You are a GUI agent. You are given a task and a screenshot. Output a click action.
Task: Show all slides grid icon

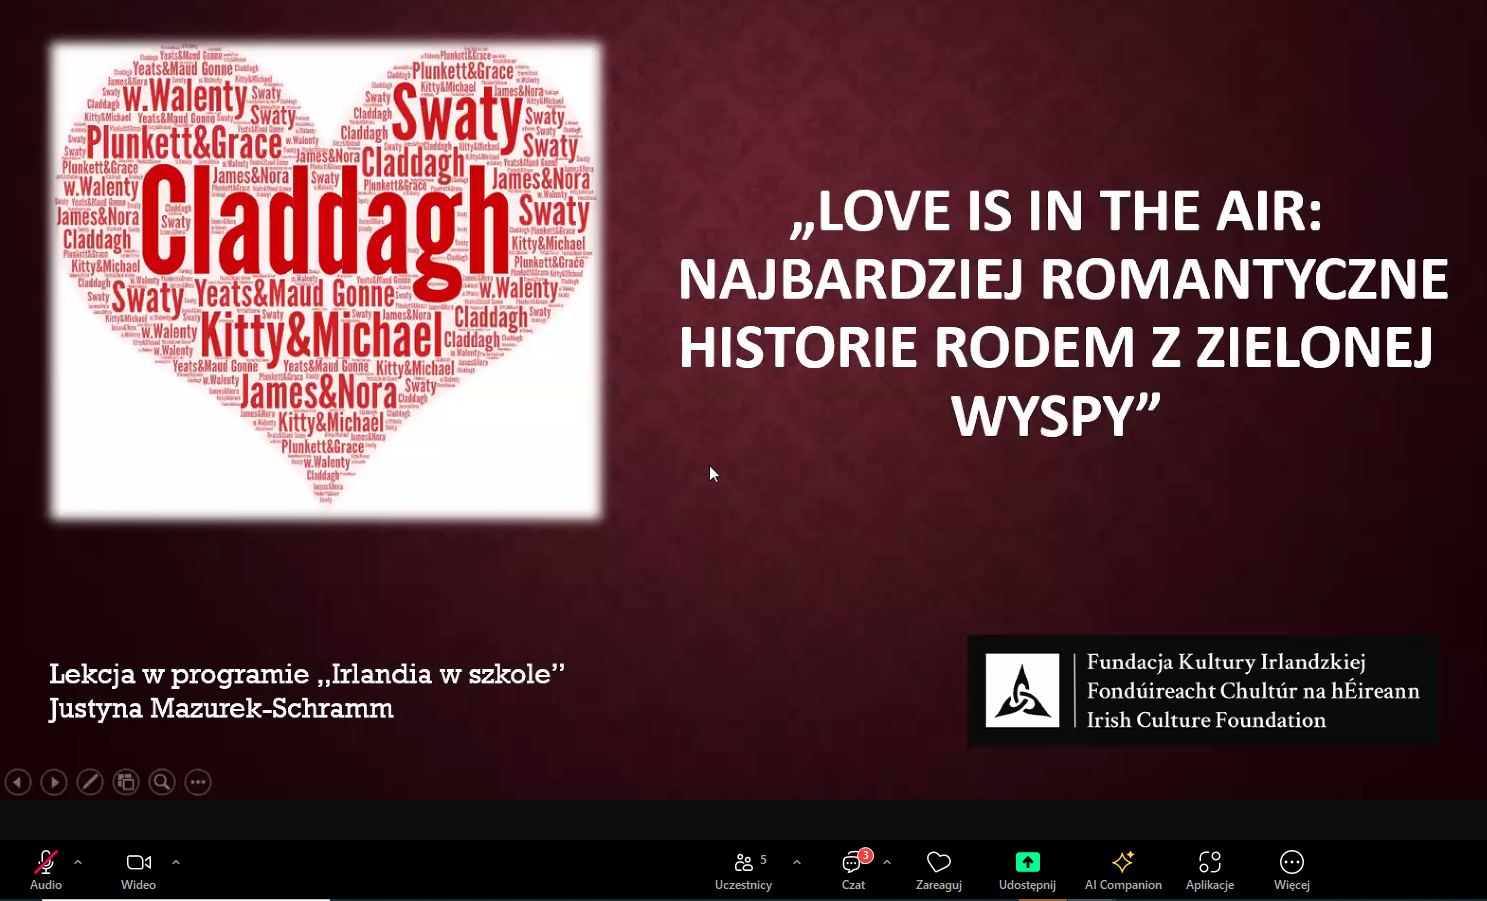[126, 782]
